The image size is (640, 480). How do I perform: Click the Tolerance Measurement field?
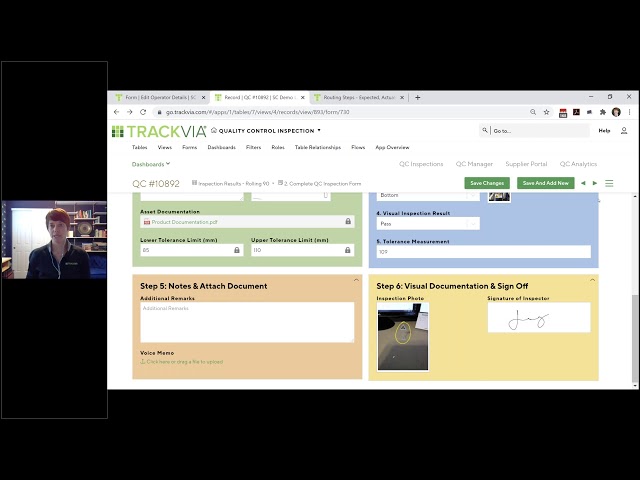(483, 252)
